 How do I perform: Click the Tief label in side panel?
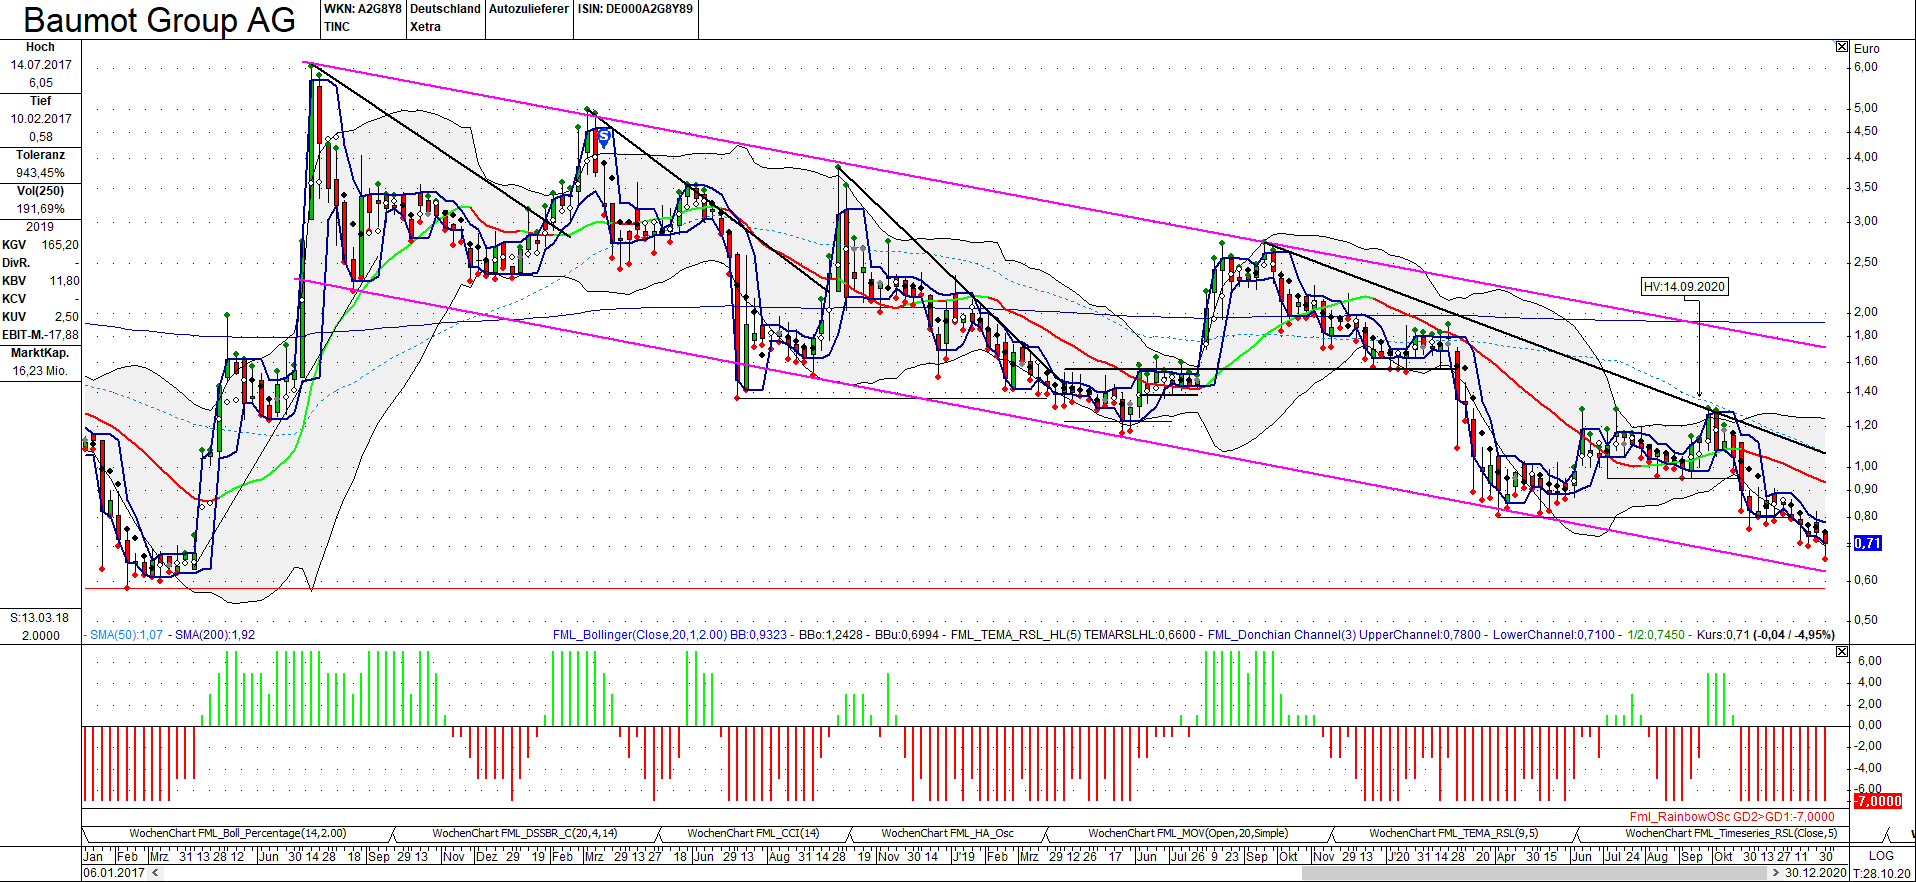point(40,101)
